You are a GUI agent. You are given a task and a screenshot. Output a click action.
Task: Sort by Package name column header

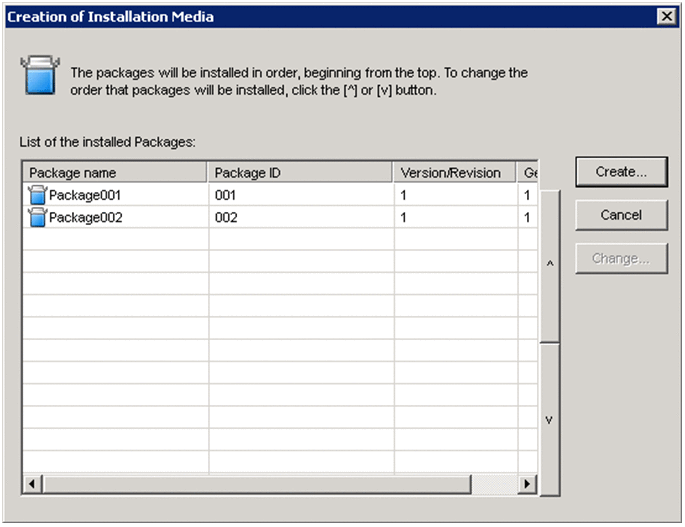pos(114,173)
